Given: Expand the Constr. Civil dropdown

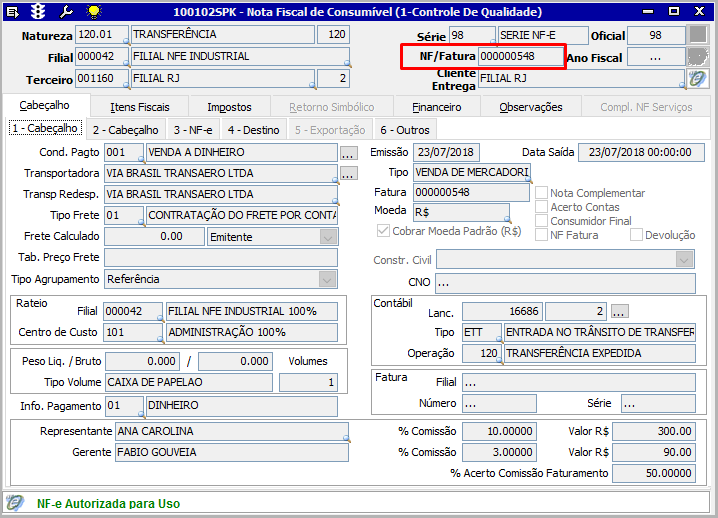Looking at the screenshot, I should click(x=685, y=260).
